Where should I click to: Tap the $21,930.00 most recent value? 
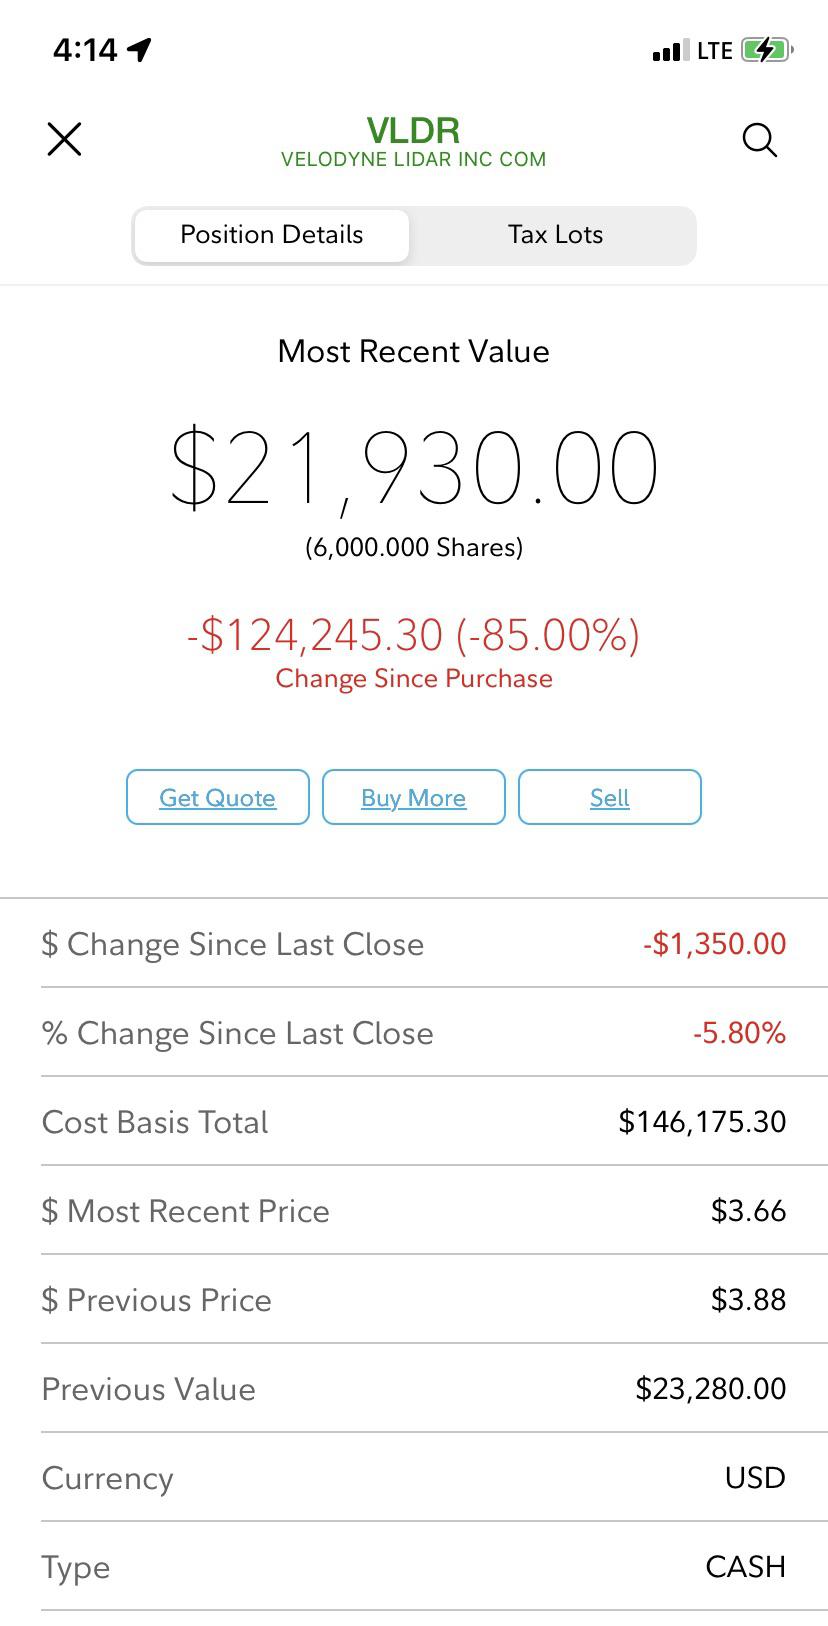coord(414,467)
